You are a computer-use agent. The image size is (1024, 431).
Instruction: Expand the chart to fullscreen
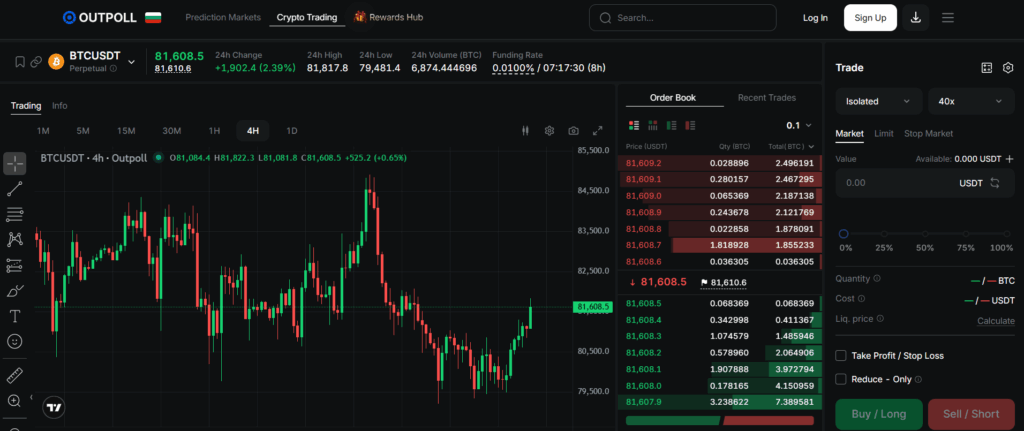pyautogui.click(x=597, y=131)
